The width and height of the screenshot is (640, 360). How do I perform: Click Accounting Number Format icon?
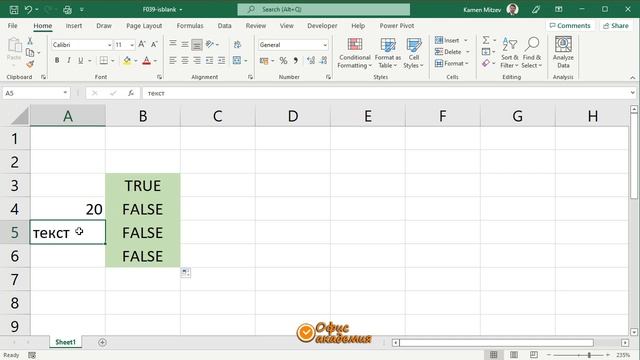[x=264, y=61]
